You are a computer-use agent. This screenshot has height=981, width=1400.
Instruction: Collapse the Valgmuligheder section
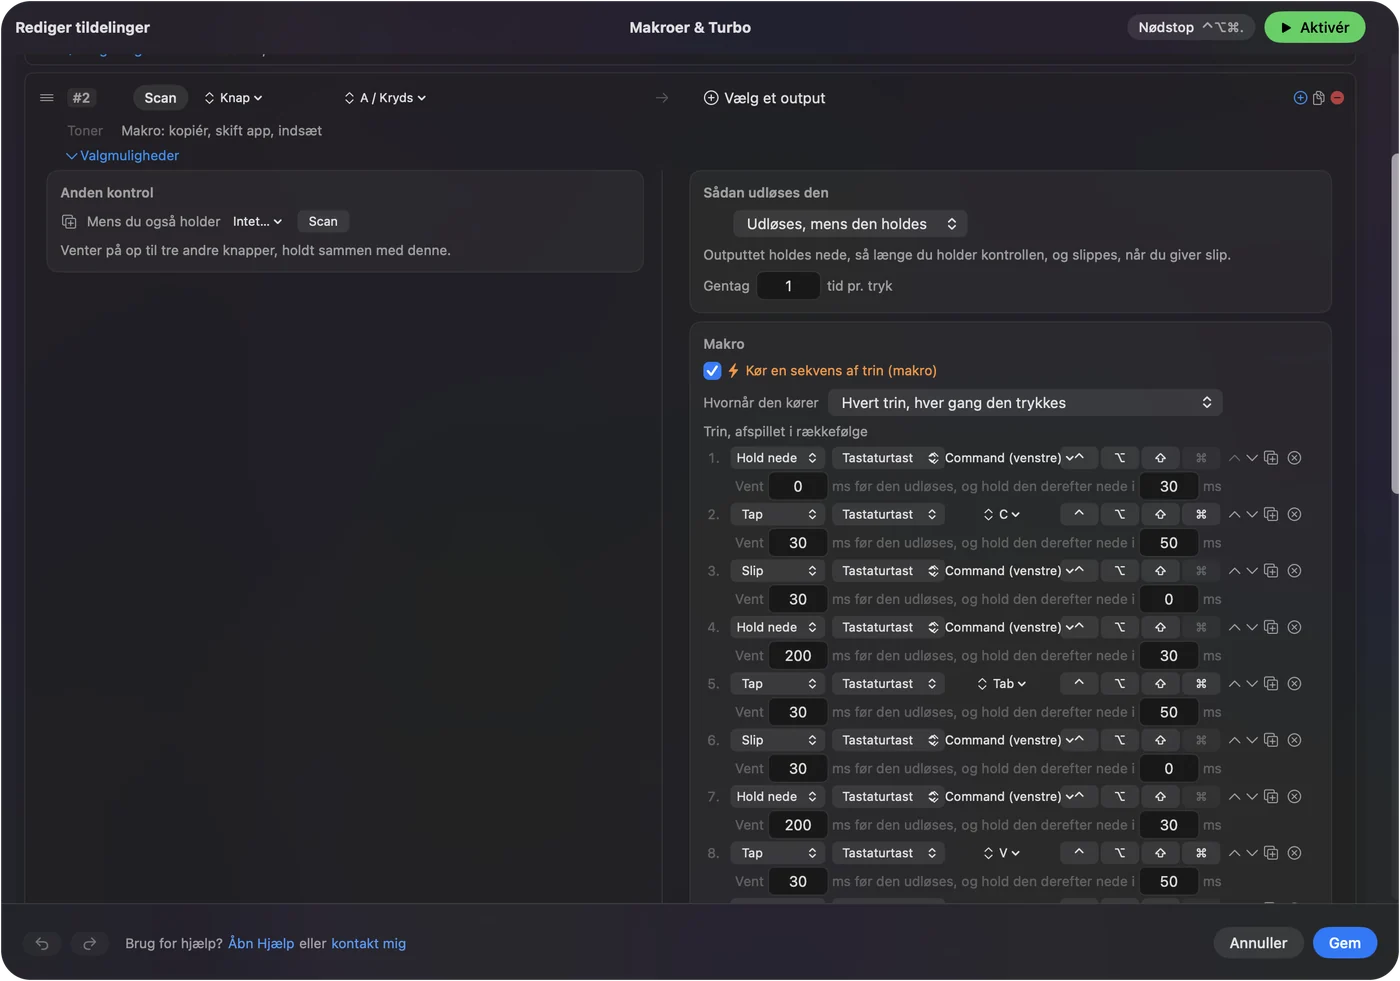[122, 156]
